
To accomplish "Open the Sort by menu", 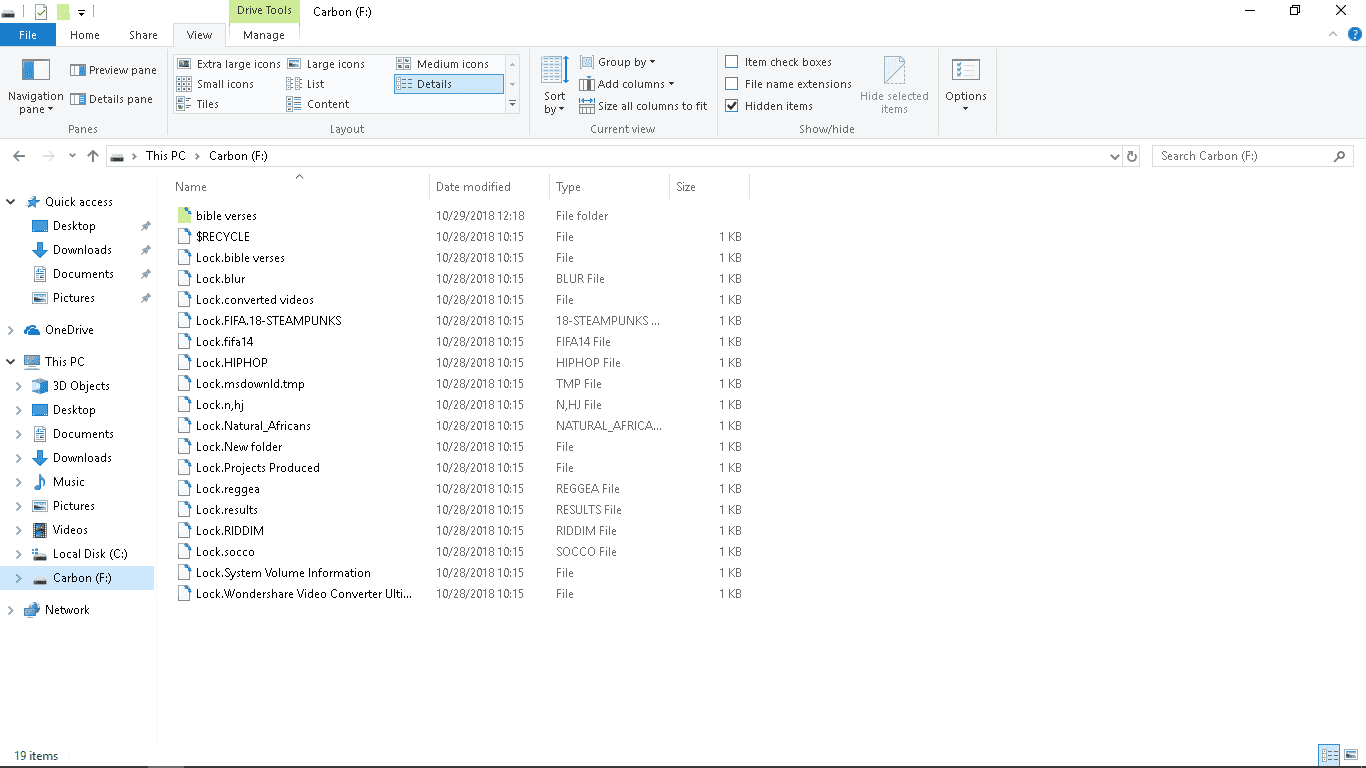I will [554, 85].
